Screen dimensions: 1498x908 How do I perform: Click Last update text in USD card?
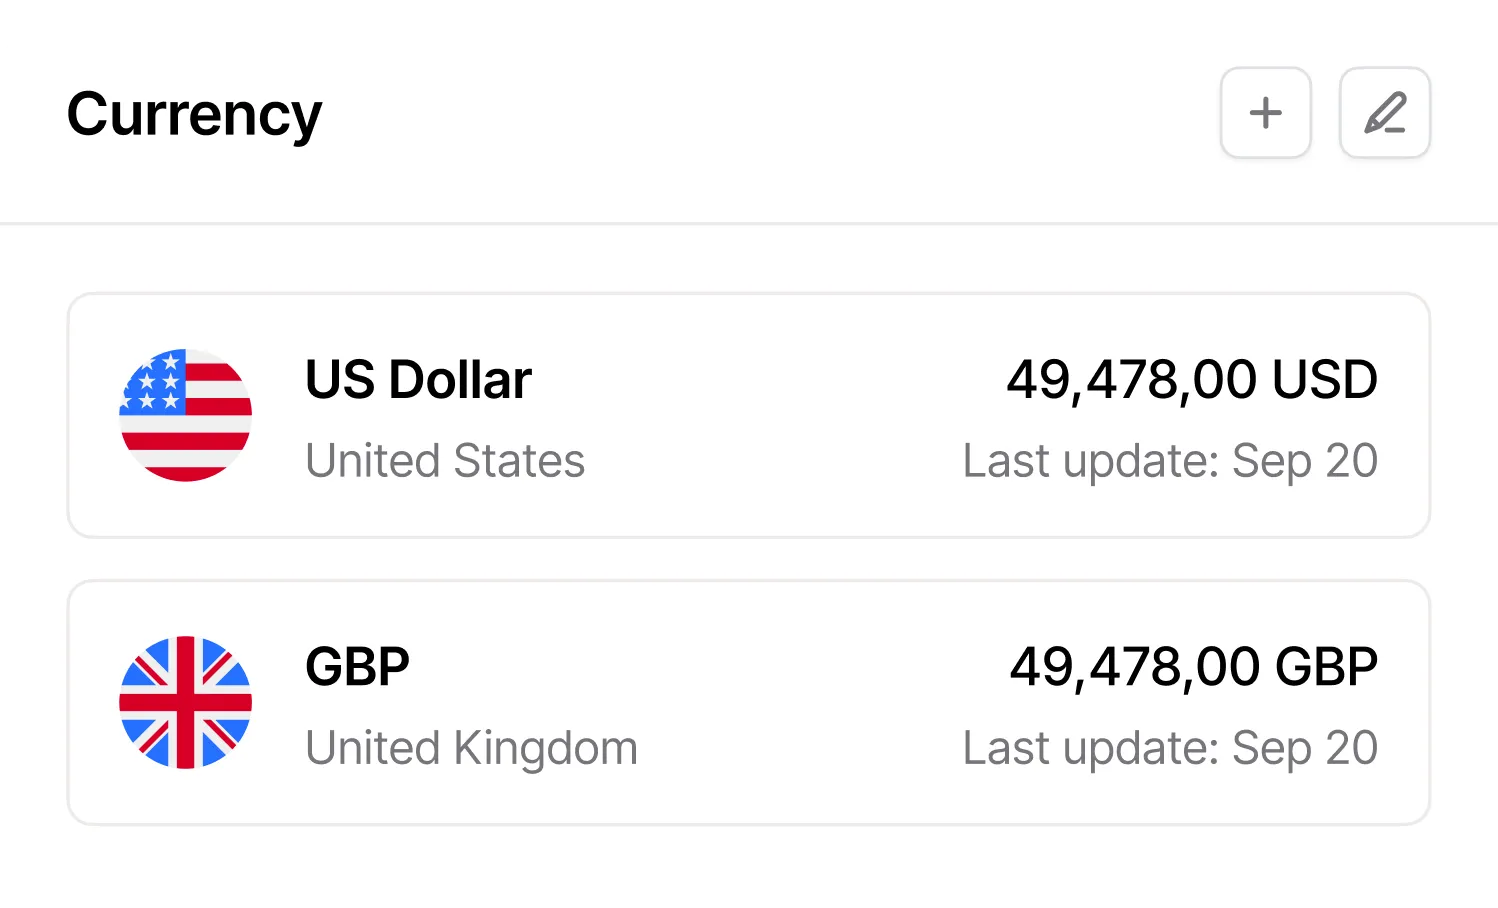[1170, 461]
